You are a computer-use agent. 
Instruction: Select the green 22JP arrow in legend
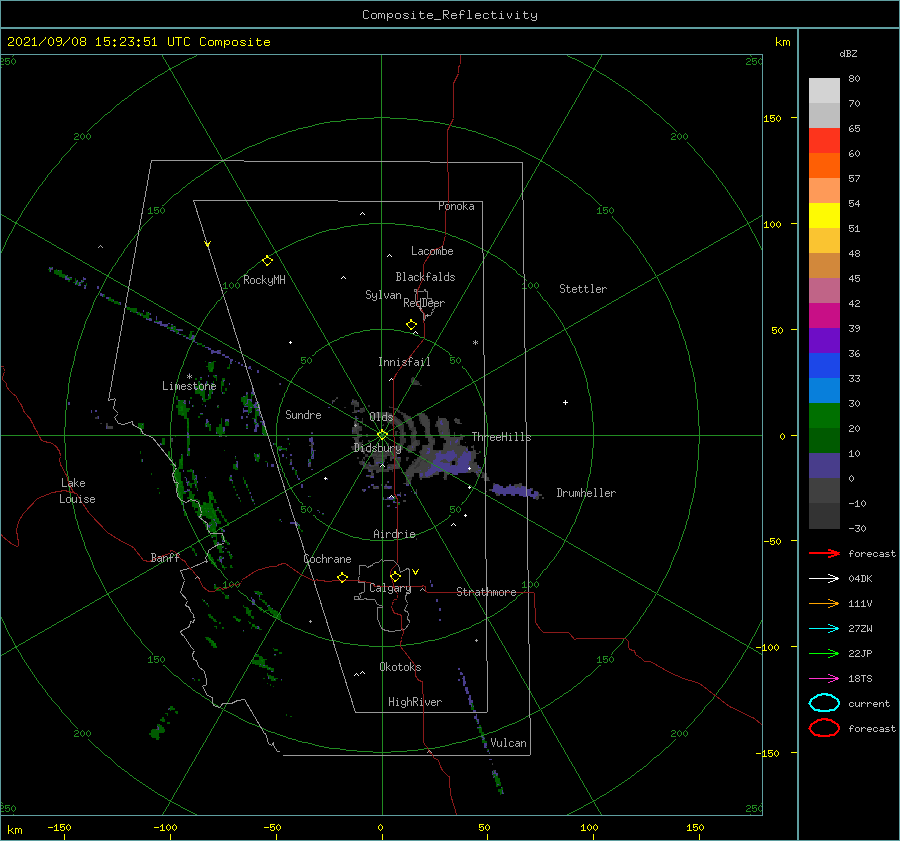click(x=824, y=653)
